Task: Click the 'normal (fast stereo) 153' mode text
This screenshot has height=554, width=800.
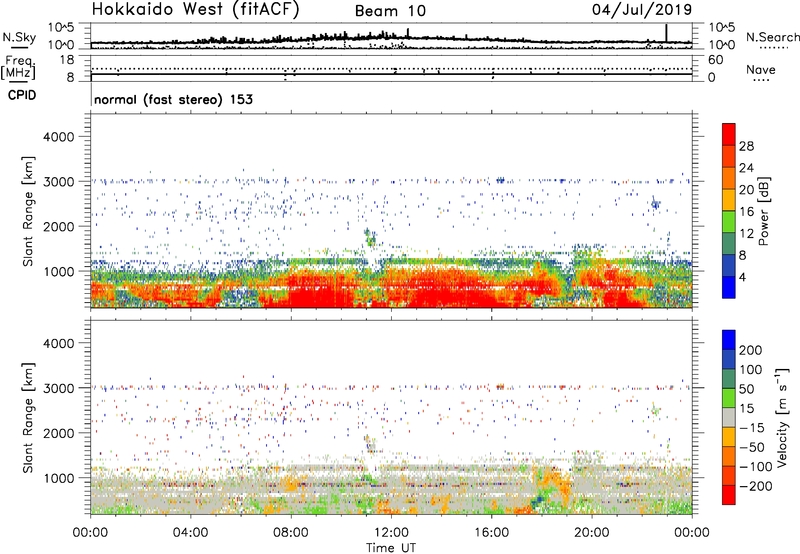Action: [x=173, y=99]
